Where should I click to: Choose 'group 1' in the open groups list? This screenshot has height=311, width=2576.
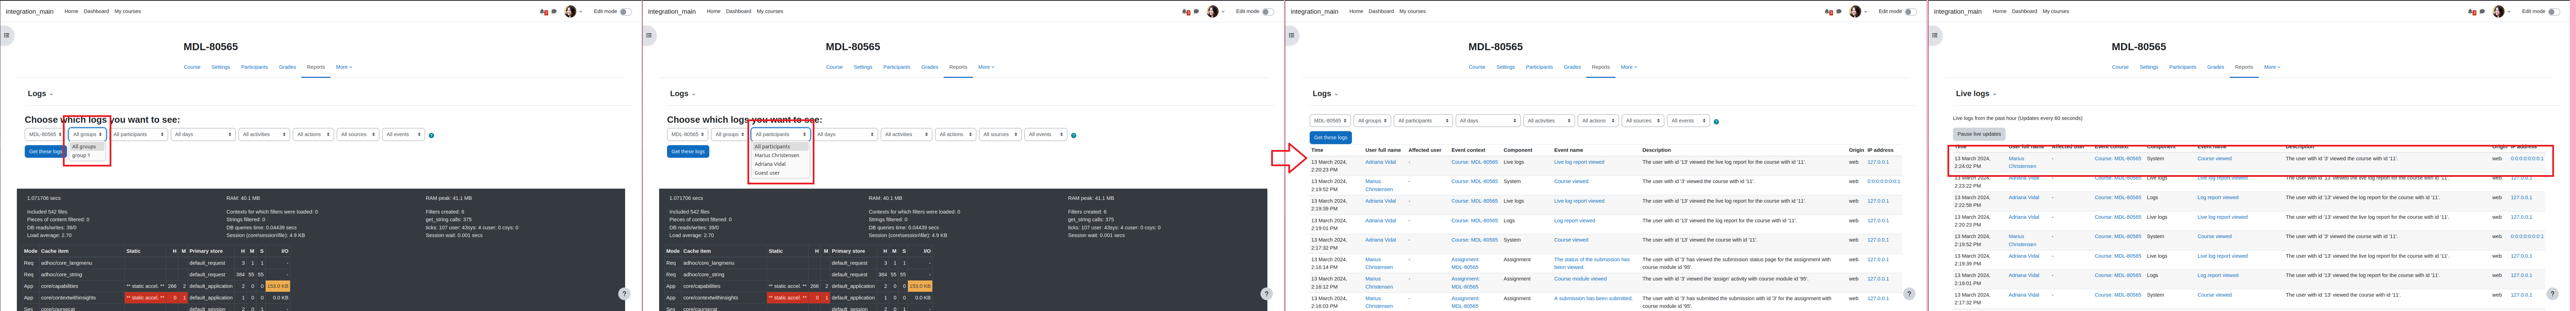pos(81,155)
